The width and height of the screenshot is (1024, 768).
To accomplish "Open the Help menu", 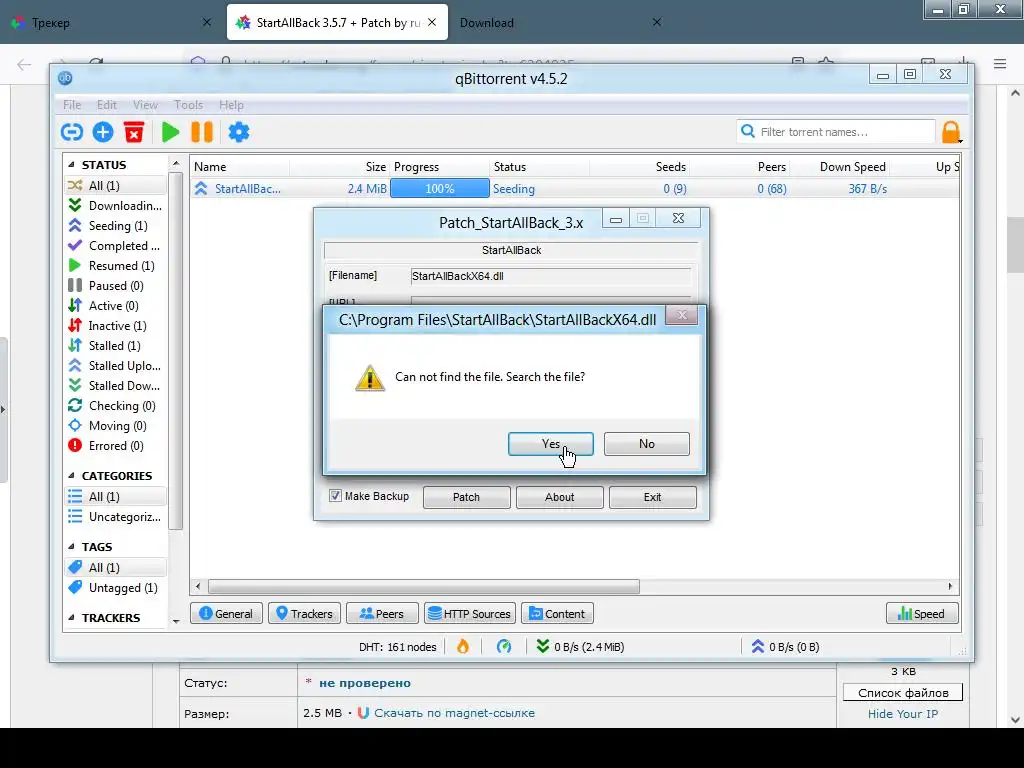I will pos(231,104).
